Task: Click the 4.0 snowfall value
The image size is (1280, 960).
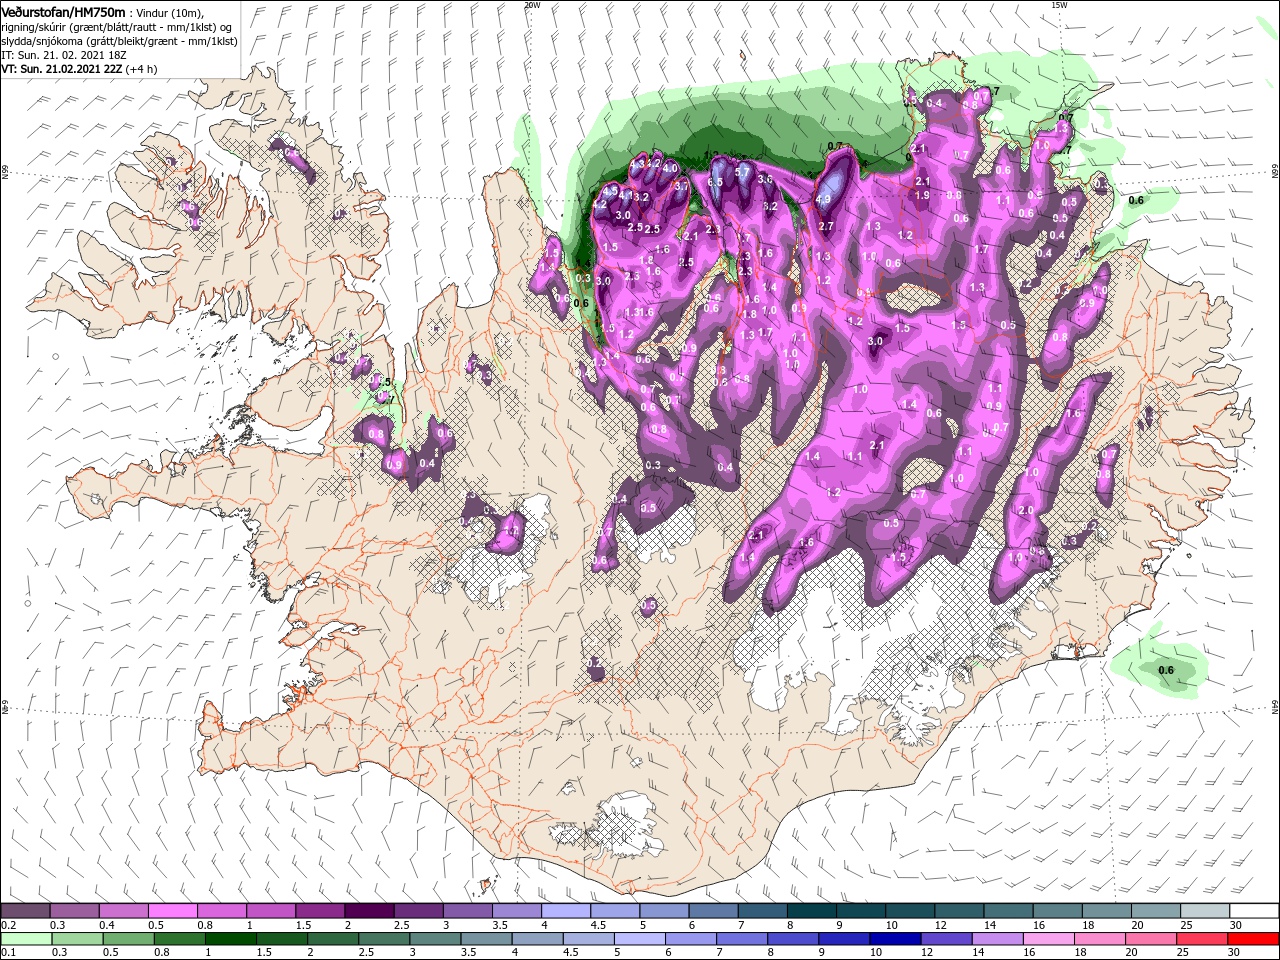Action: point(671,168)
